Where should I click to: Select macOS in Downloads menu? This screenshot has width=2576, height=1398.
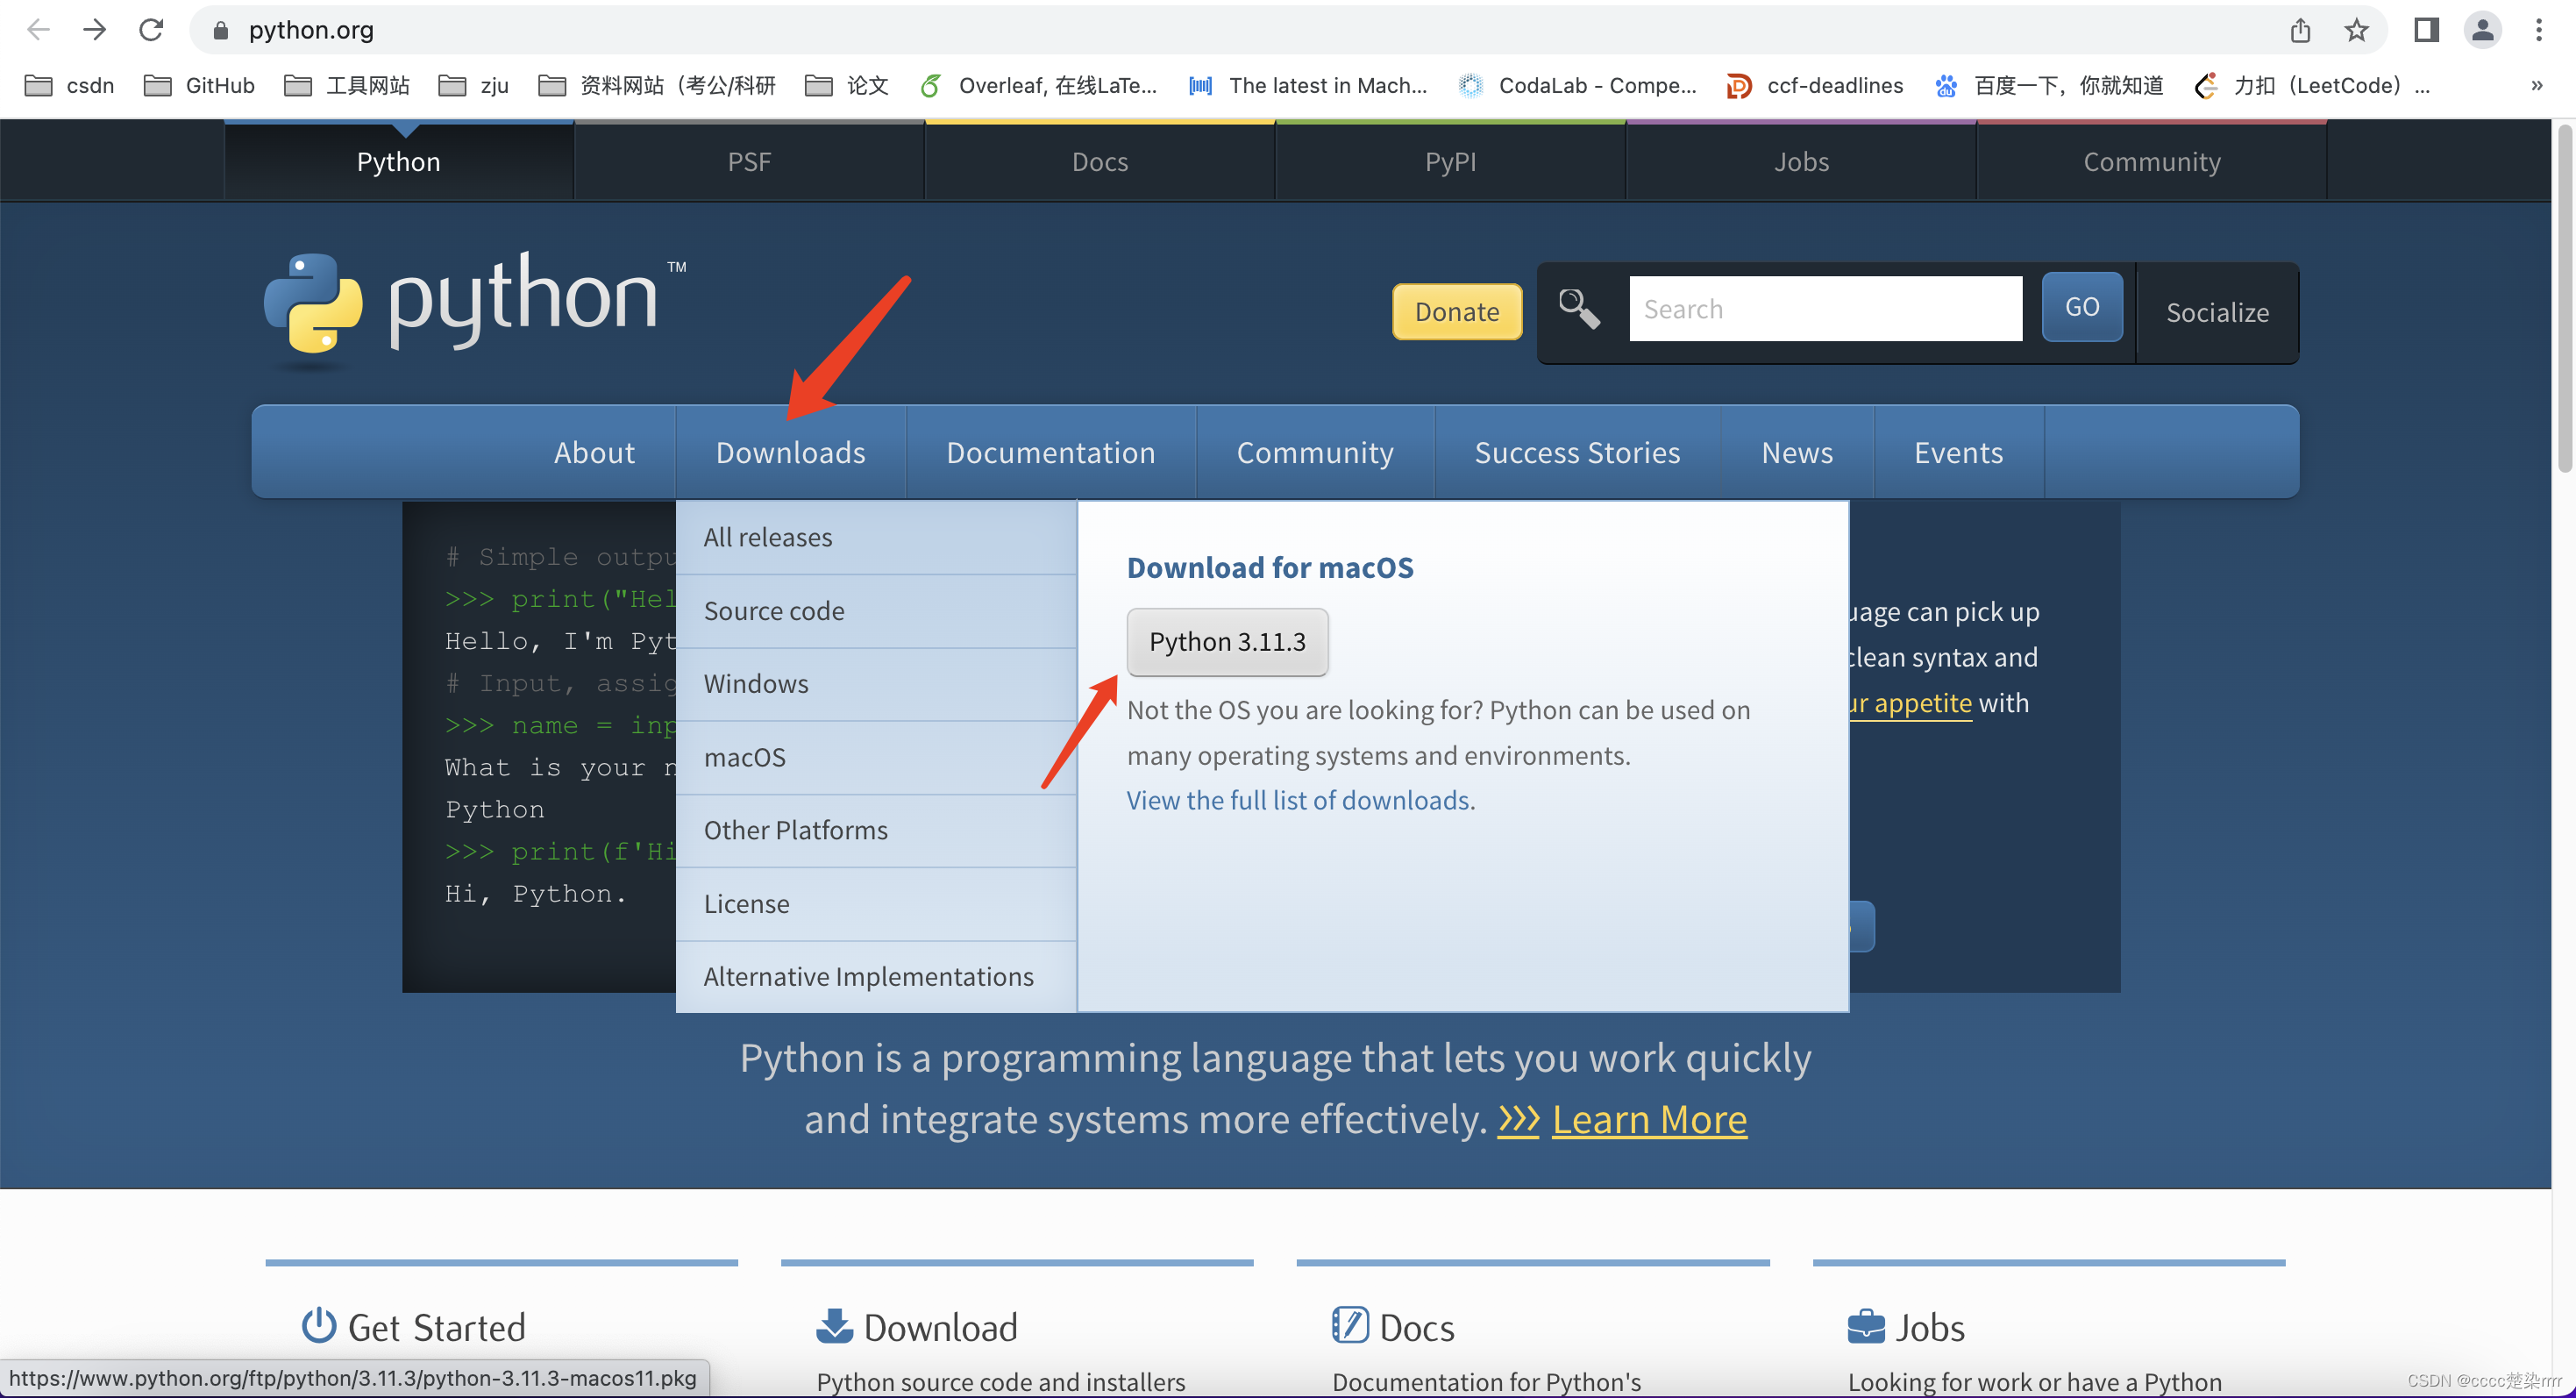(876, 757)
